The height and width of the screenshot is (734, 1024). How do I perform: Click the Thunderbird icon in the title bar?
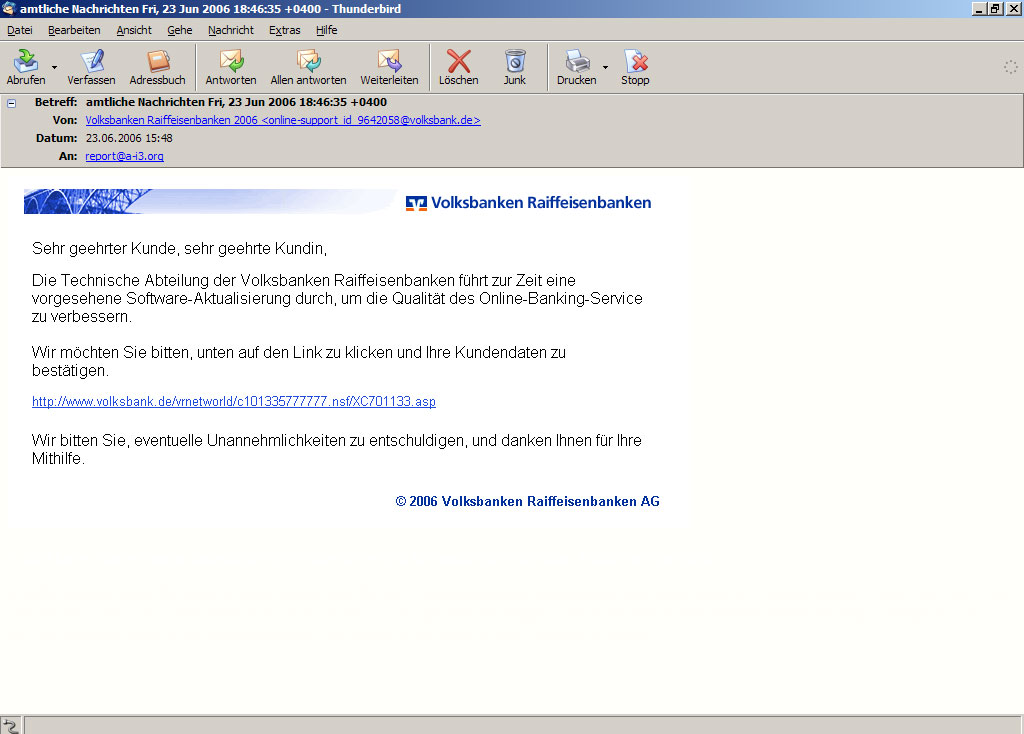(x=8, y=8)
